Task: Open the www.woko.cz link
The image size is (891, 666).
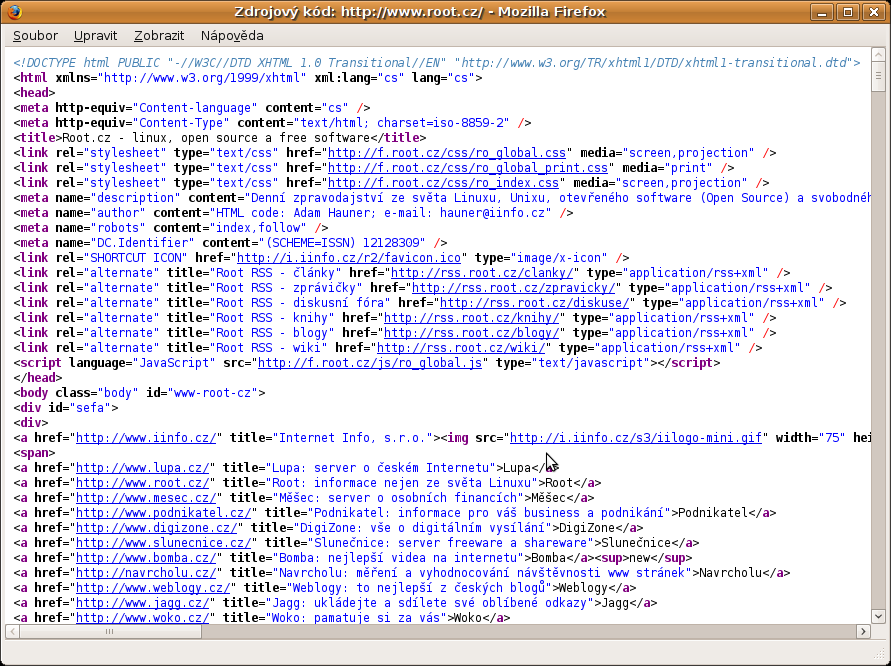Action: (143, 618)
